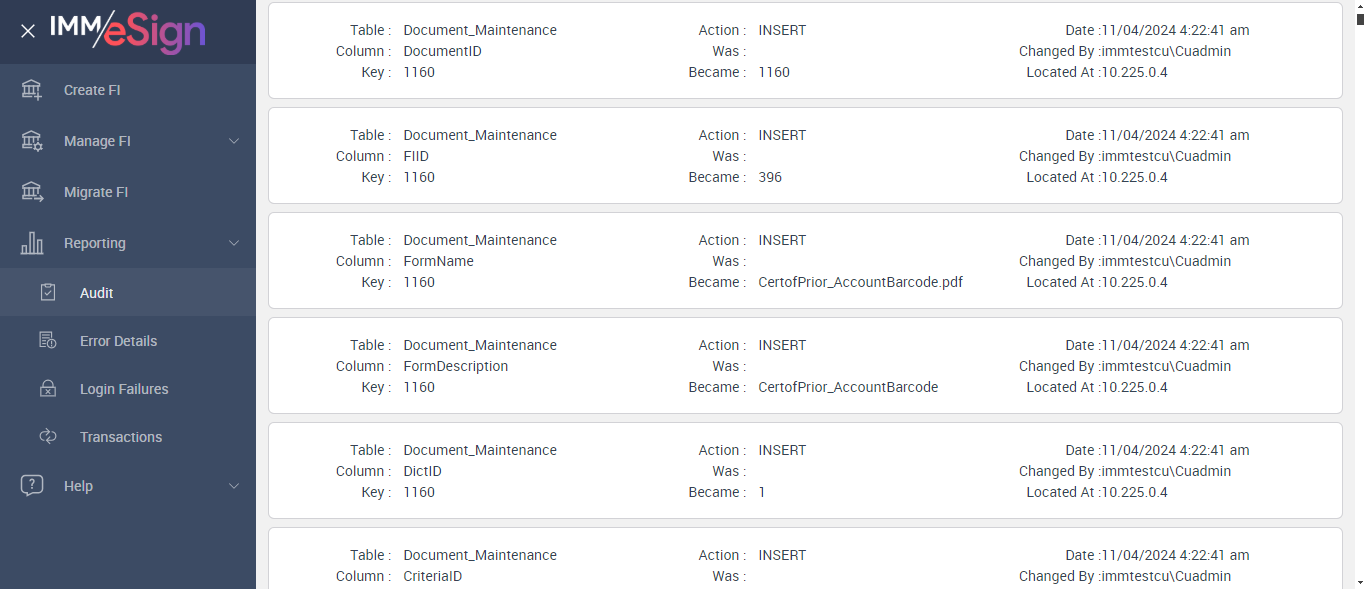The image size is (1366, 589).
Task: Click the Audit clipboard icon
Action: [48, 293]
